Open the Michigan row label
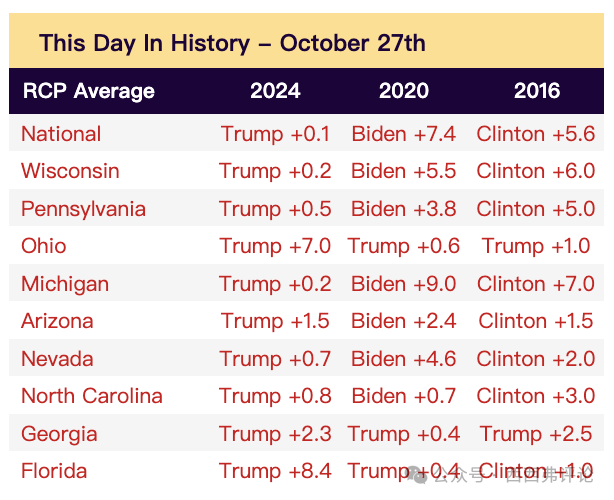The image size is (614, 500). click(x=65, y=284)
